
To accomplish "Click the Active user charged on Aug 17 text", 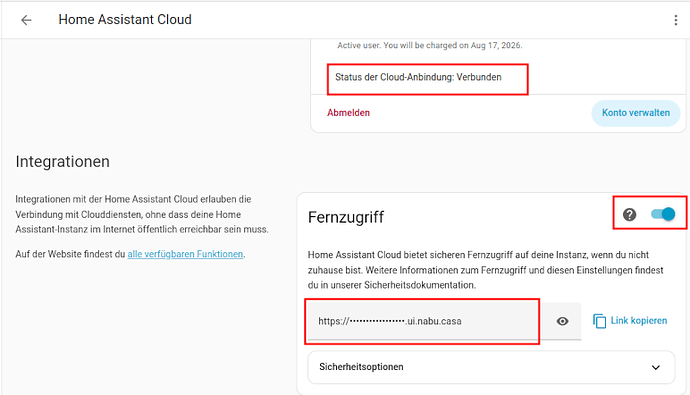I will pos(429,45).
